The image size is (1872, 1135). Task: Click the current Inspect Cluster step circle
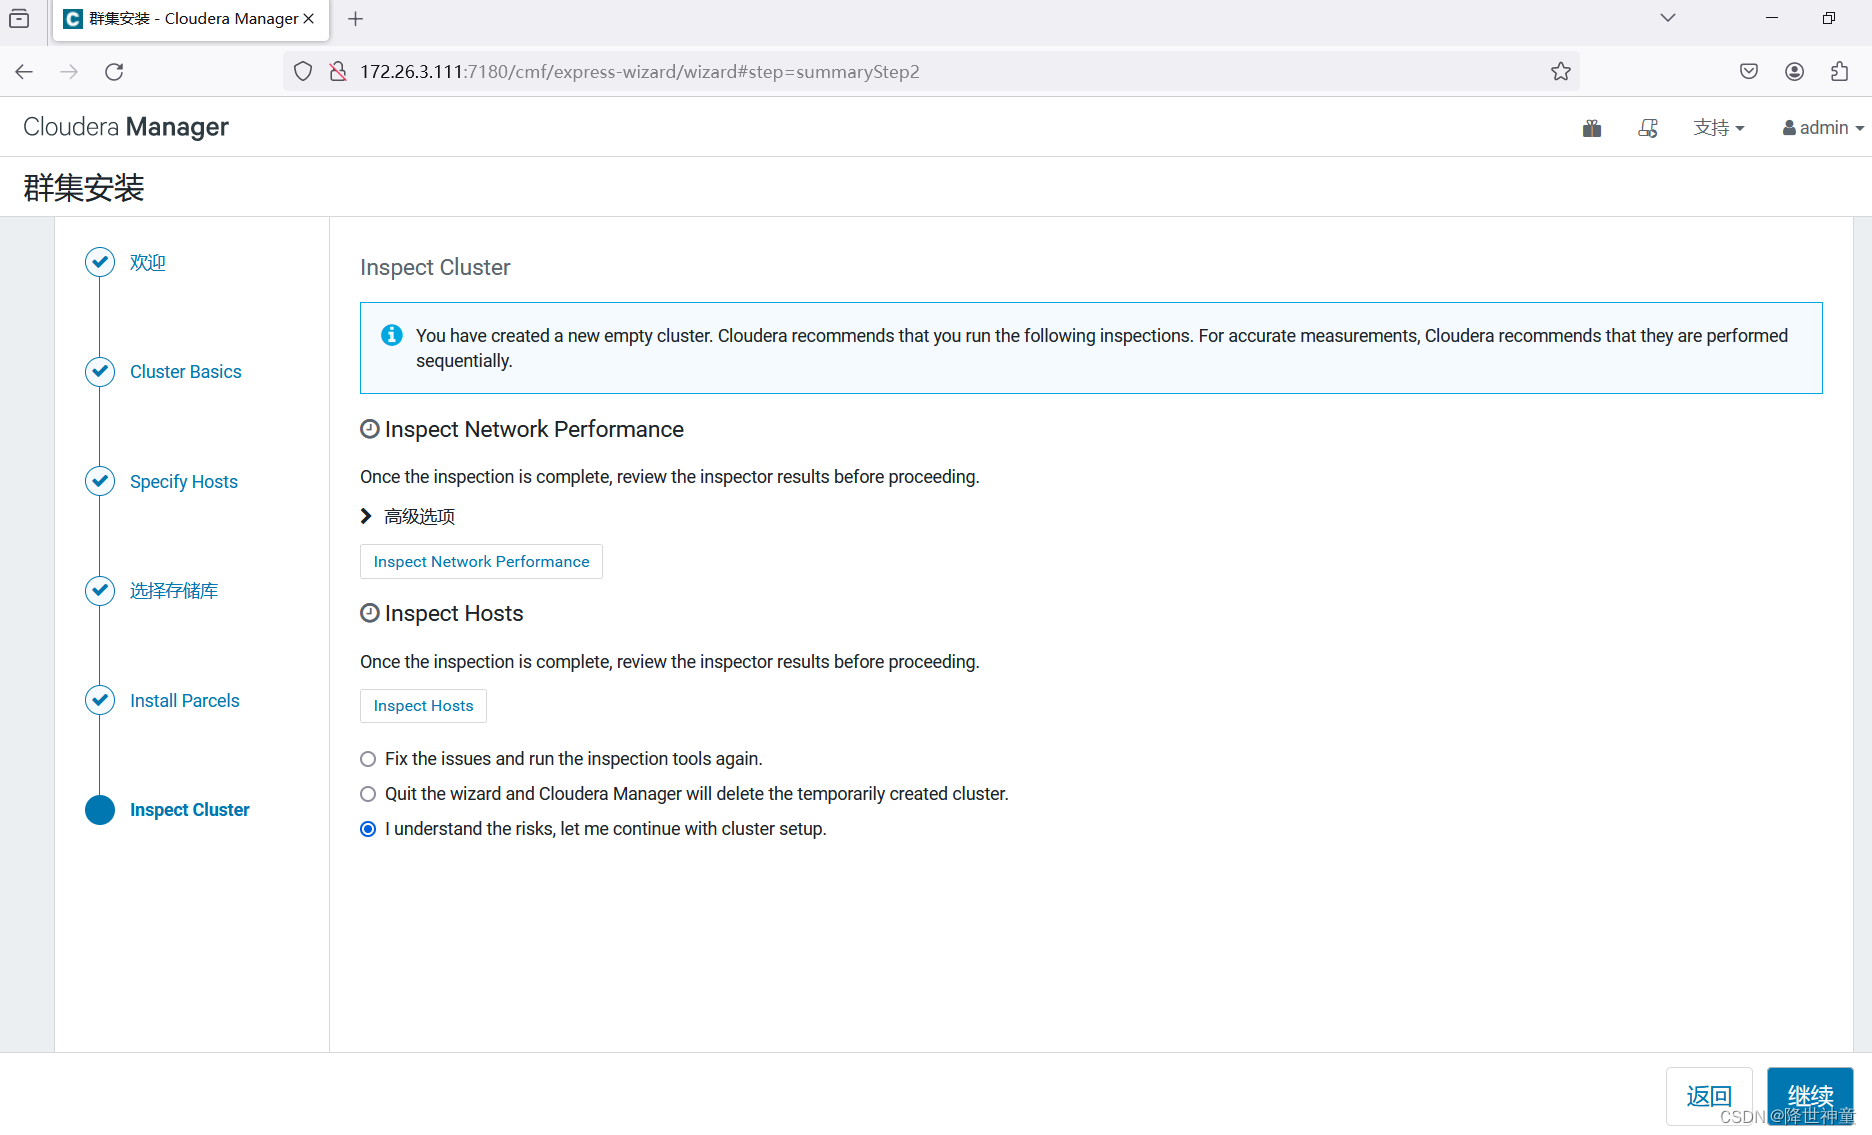100,810
